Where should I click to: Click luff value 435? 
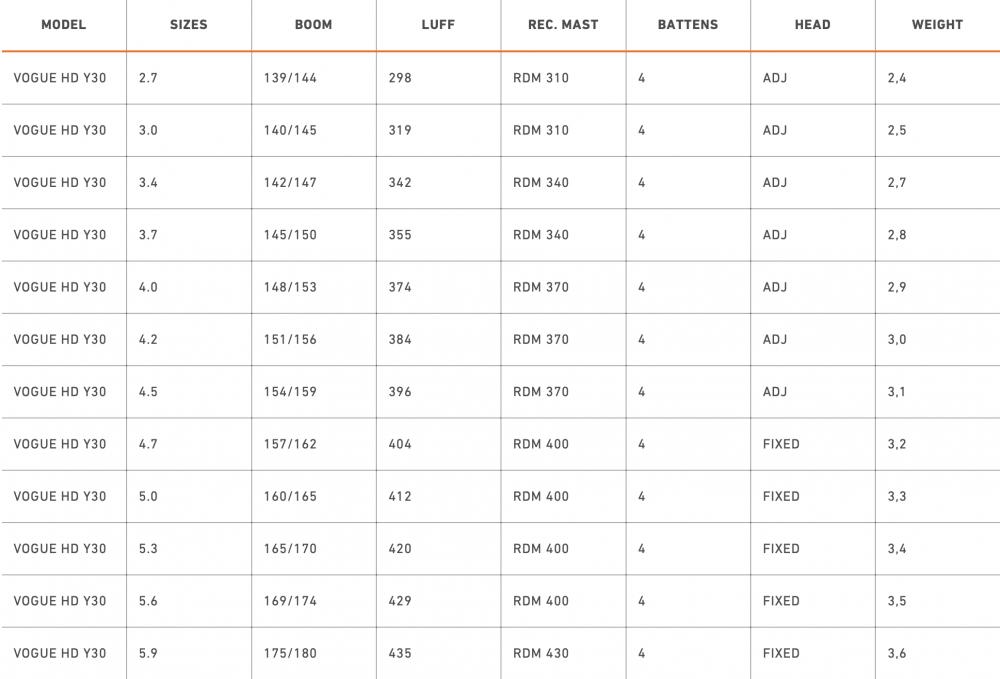point(400,653)
